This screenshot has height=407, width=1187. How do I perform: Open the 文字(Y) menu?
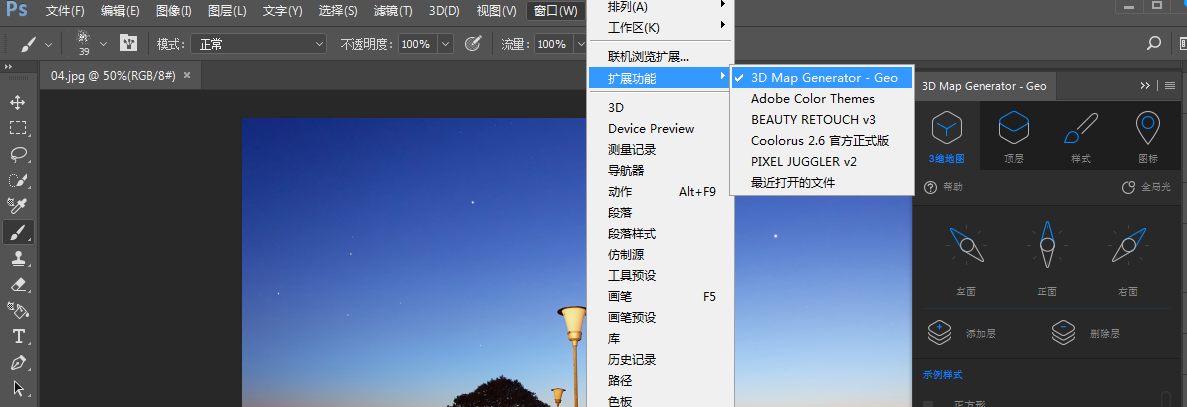click(x=282, y=11)
